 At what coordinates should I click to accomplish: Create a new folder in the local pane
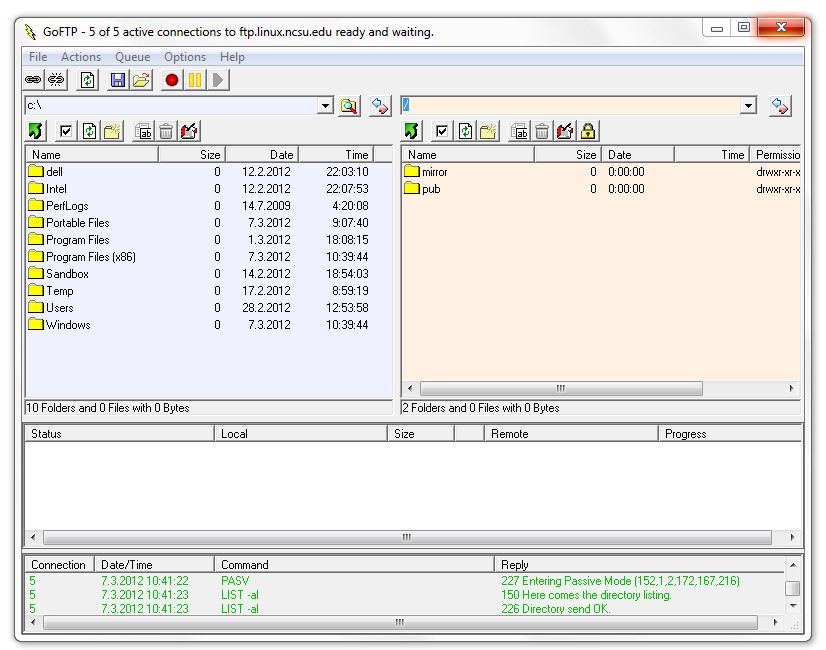point(113,131)
